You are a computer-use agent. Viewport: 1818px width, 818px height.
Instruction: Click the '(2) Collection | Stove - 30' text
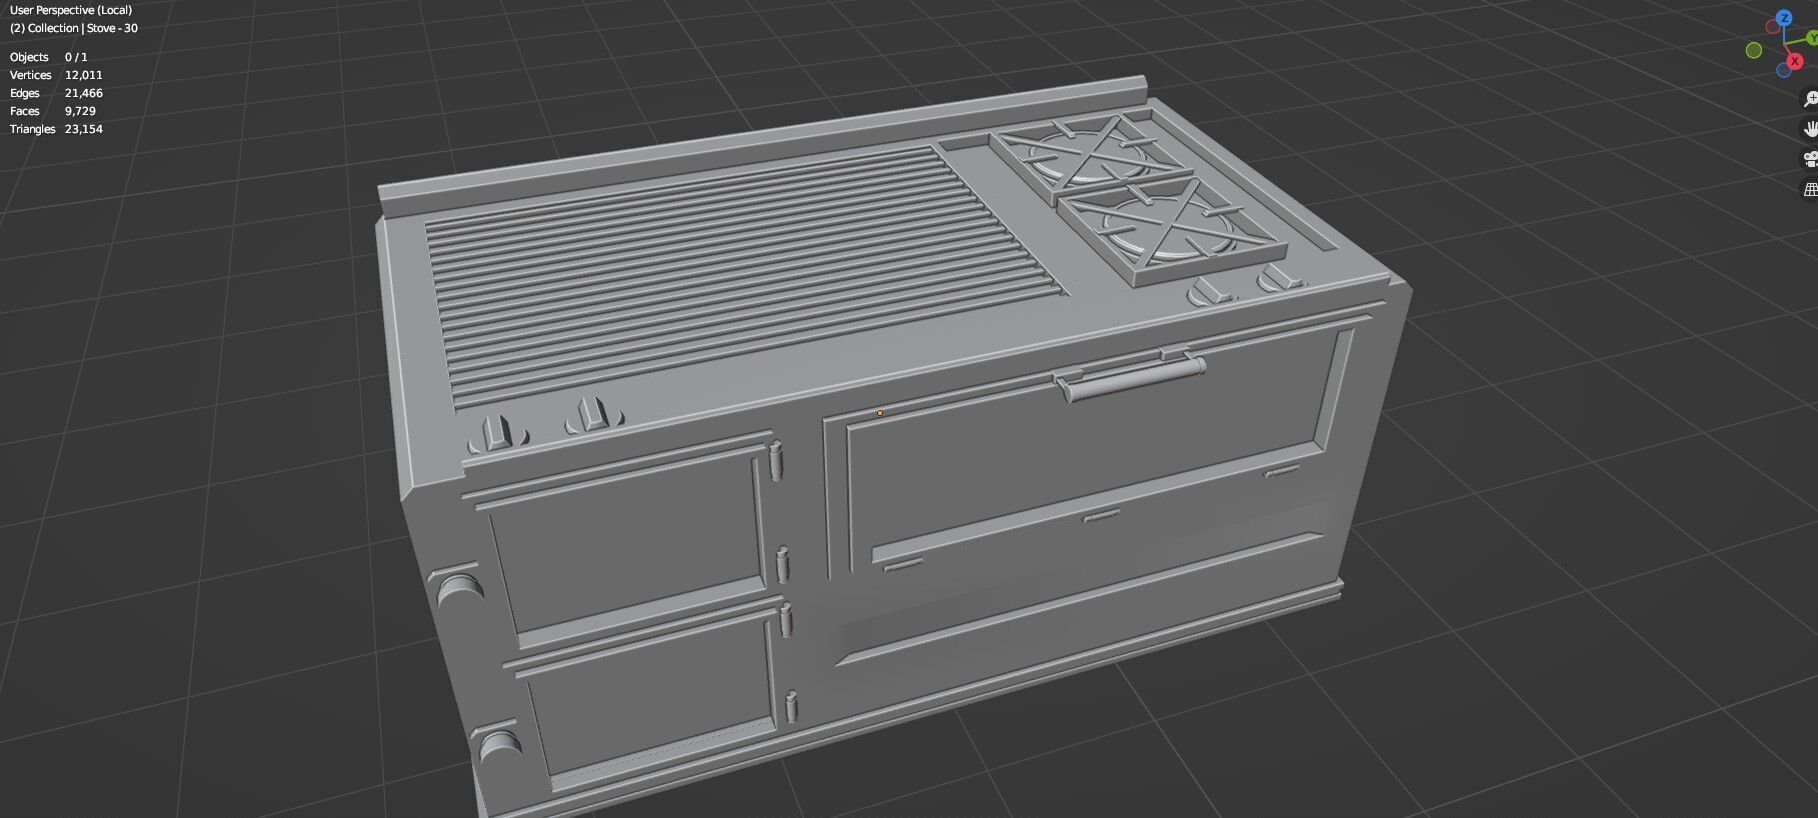point(74,28)
